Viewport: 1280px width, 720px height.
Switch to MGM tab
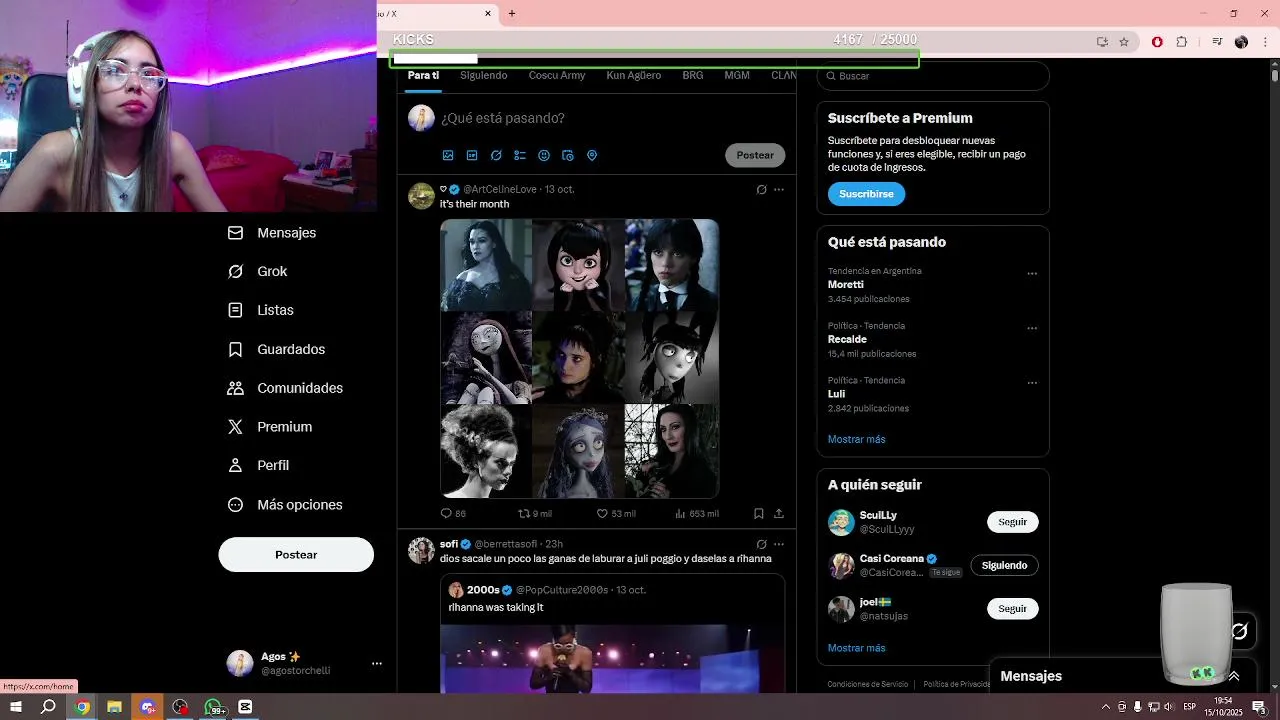point(737,76)
